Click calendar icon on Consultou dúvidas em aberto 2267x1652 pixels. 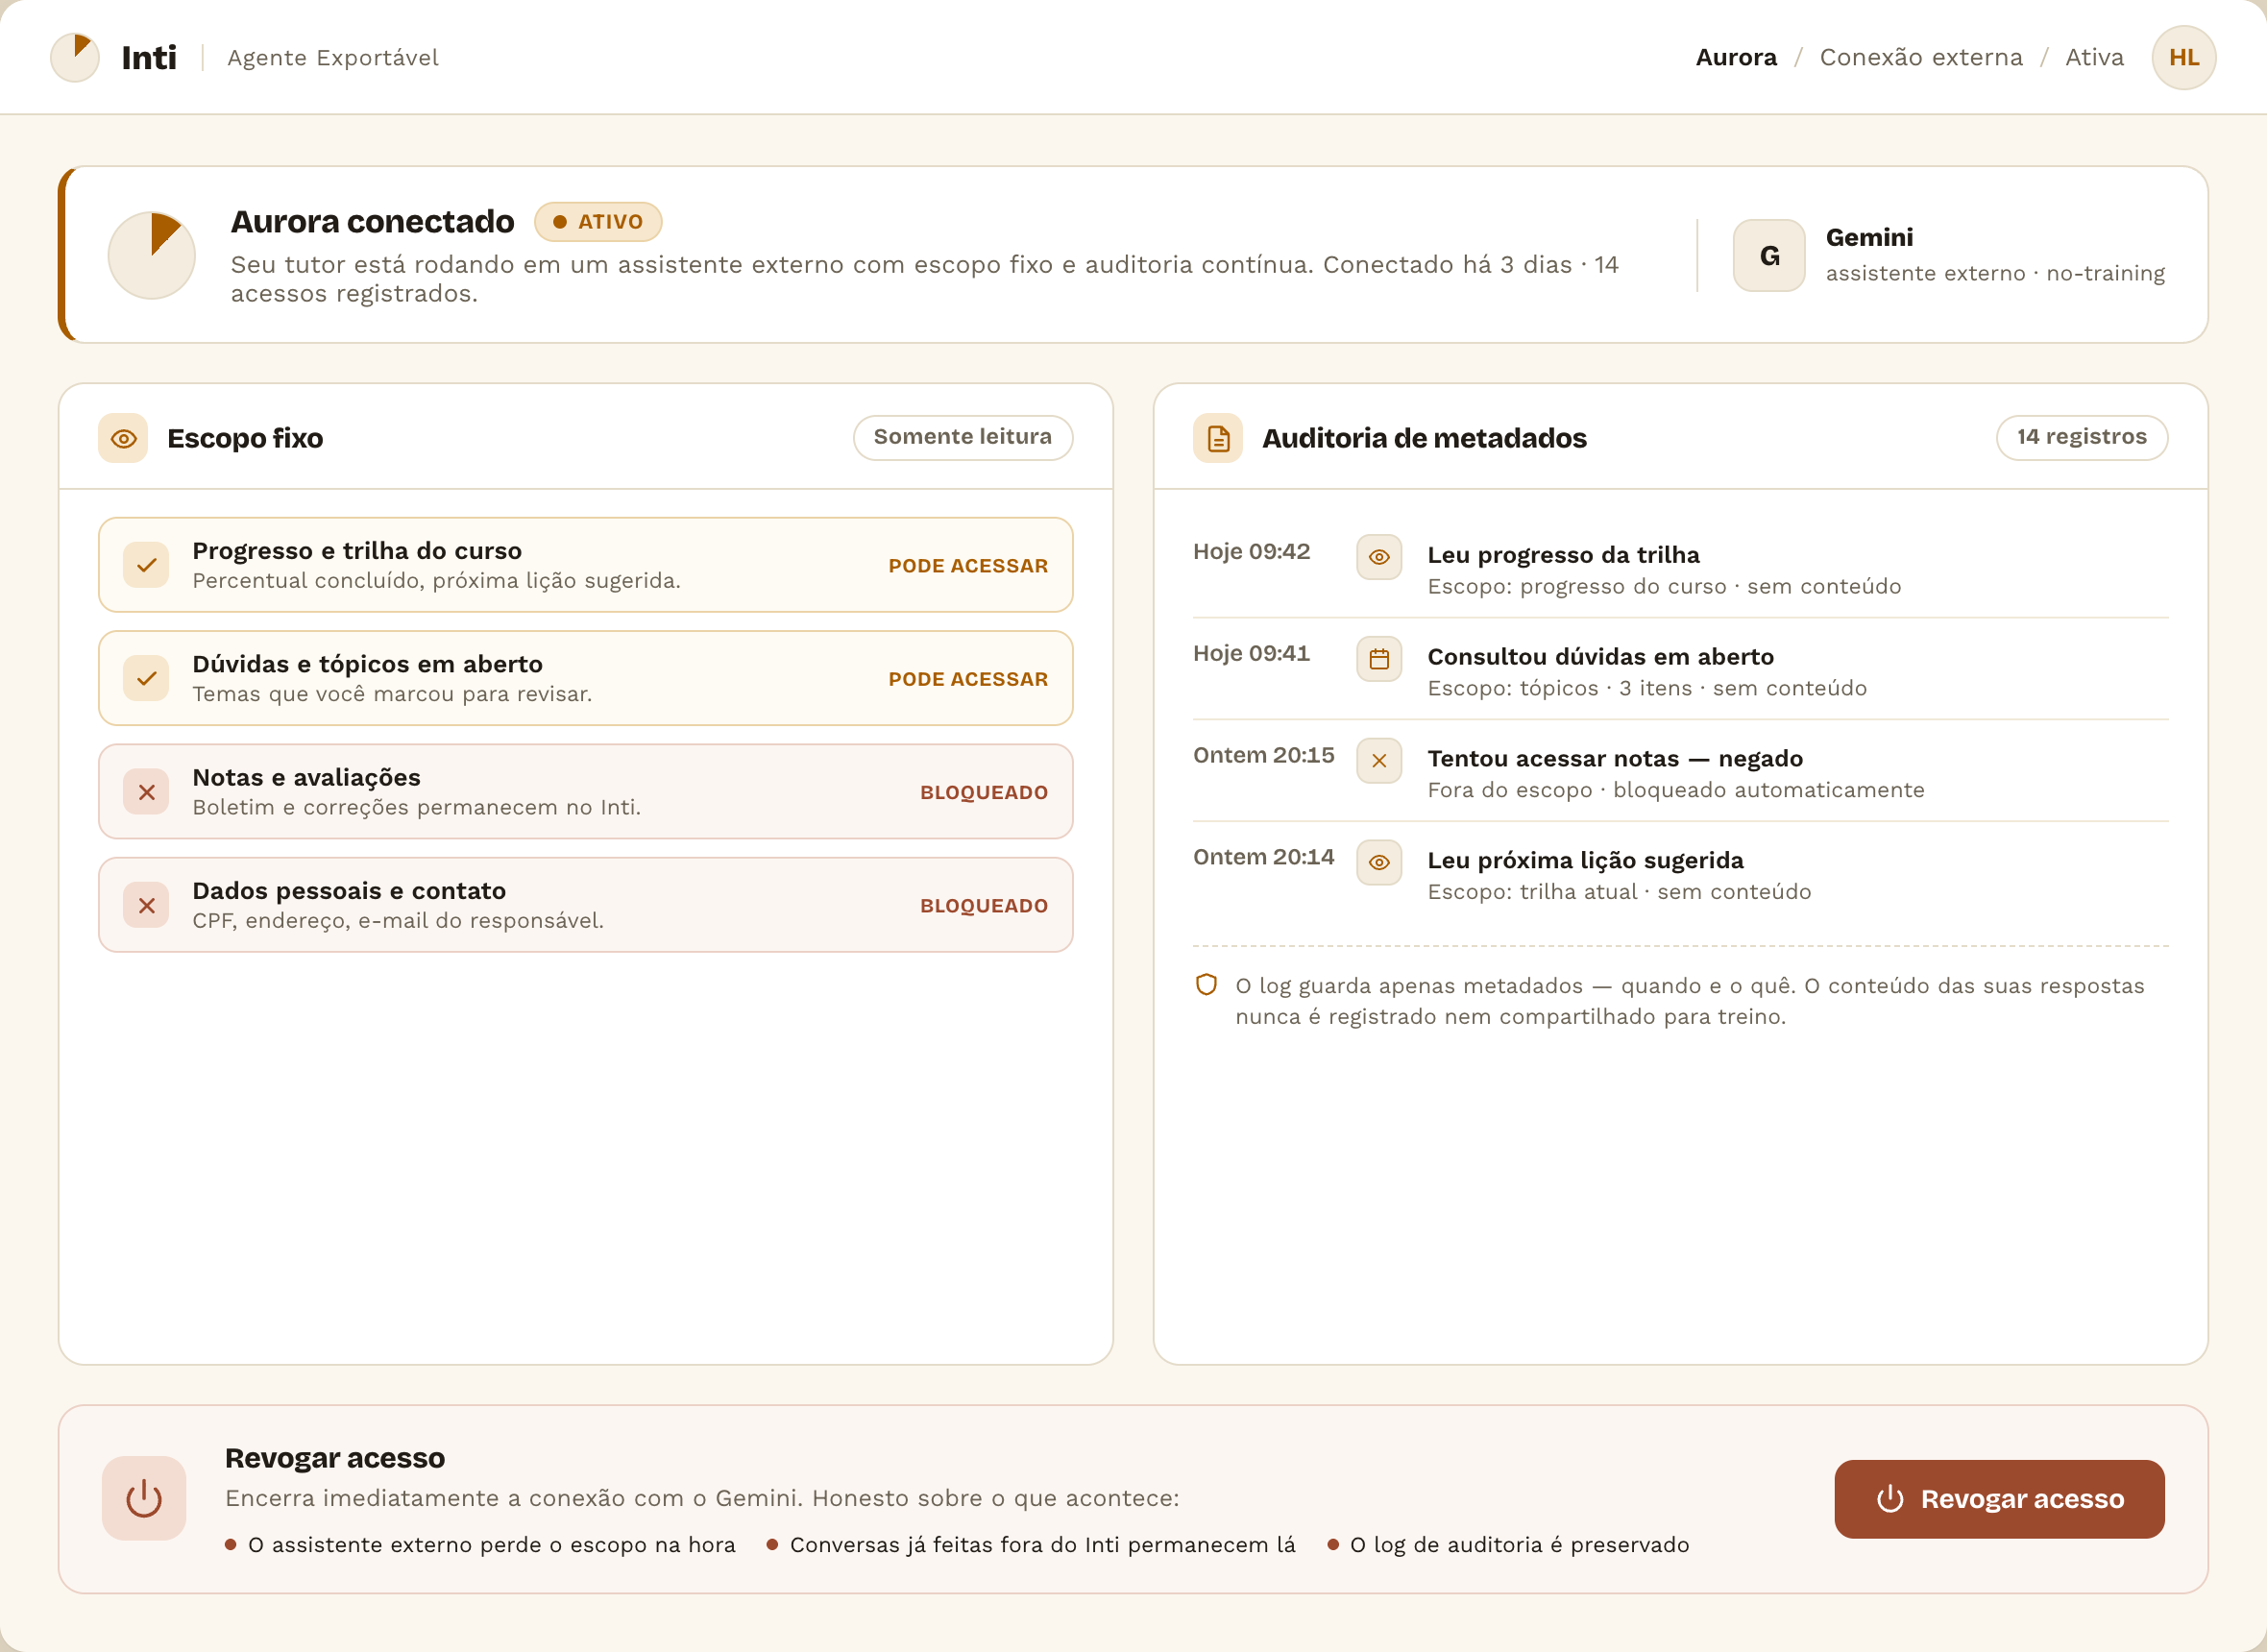pyautogui.click(x=1378, y=659)
